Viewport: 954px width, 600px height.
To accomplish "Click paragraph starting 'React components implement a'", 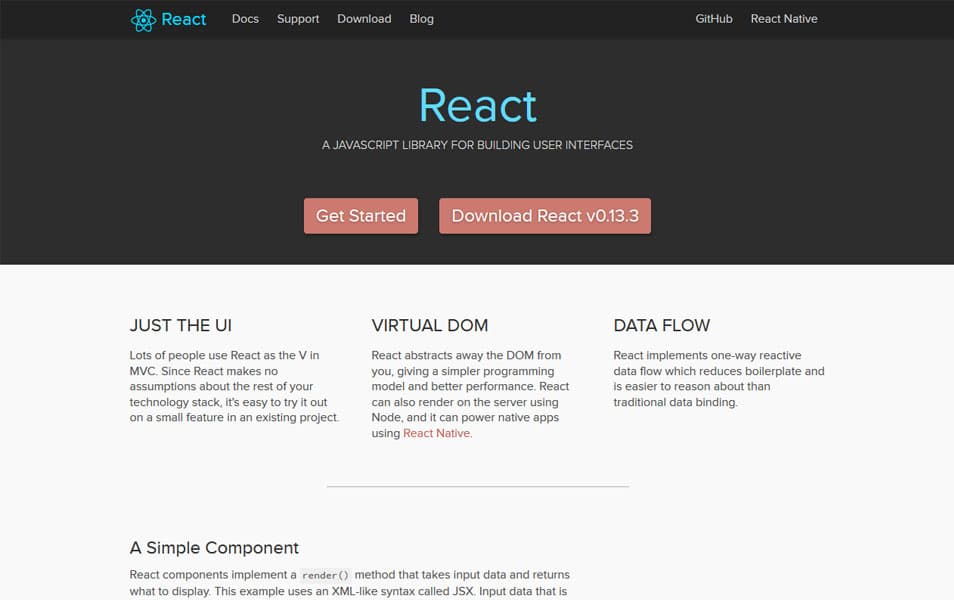I will (x=350, y=583).
